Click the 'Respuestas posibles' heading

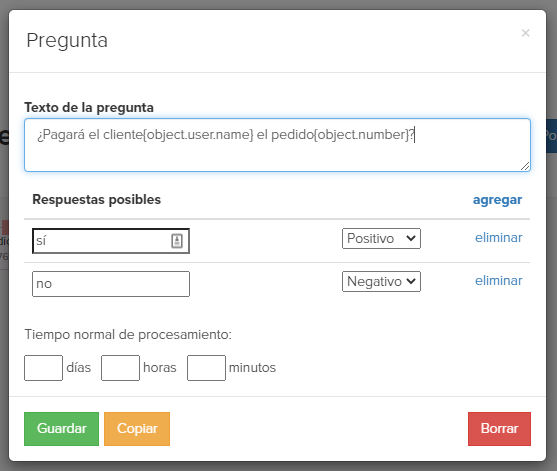97,200
